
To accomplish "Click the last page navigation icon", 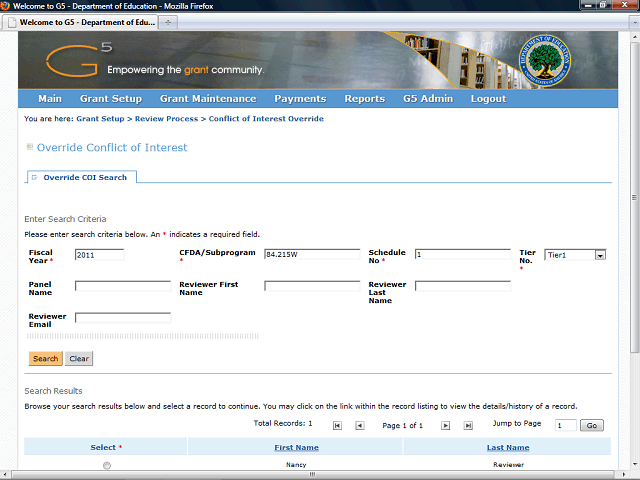I will tap(468, 425).
